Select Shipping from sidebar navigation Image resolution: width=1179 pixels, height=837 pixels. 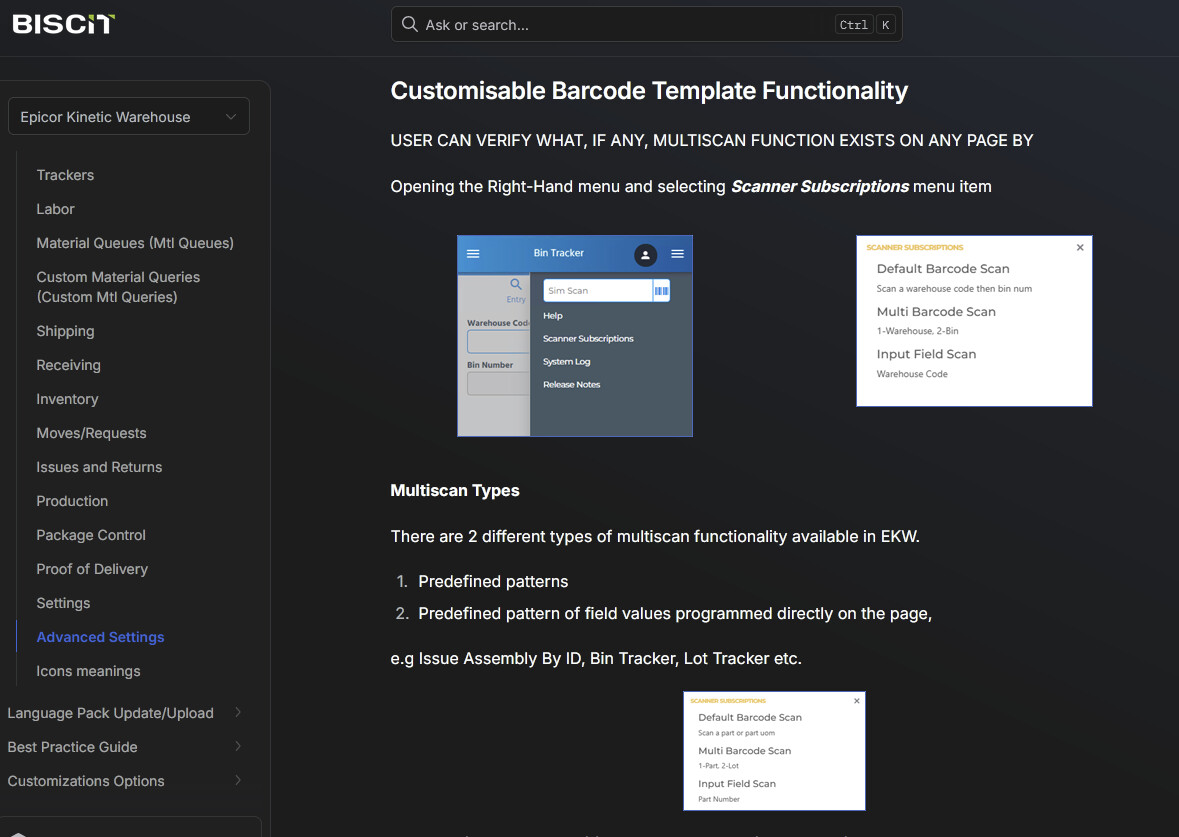tap(65, 331)
